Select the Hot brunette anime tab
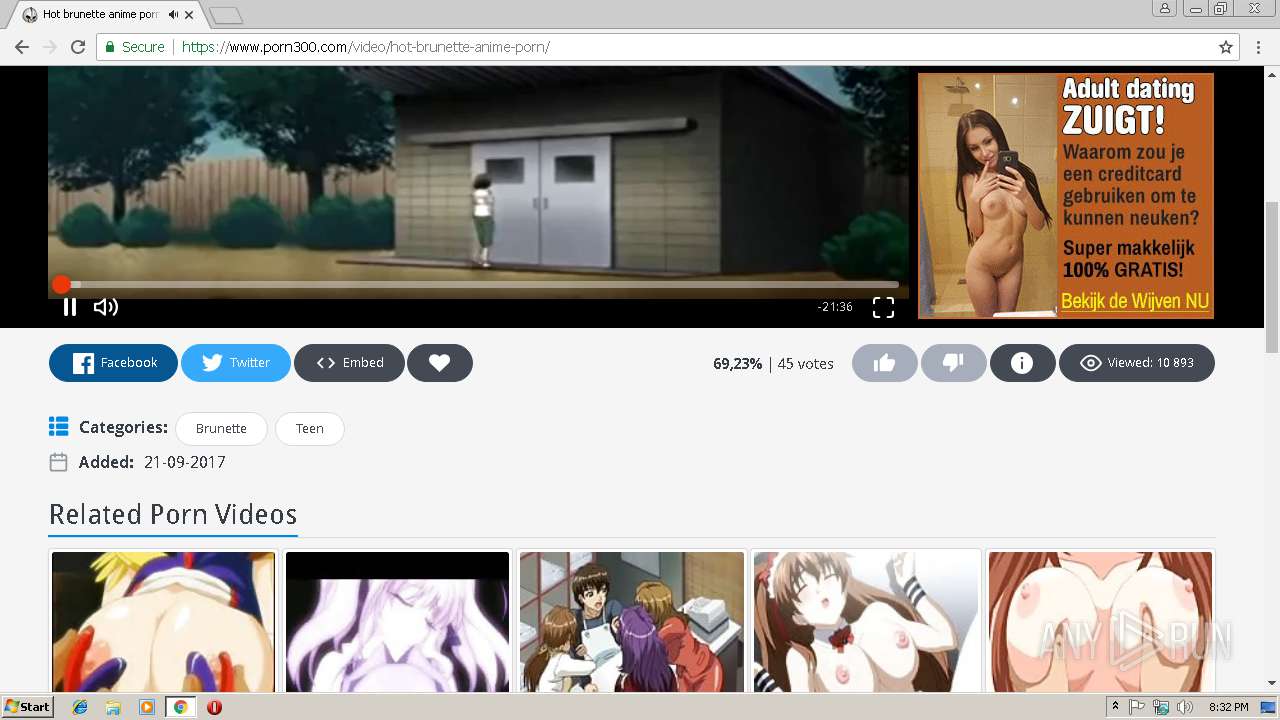 (x=100, y=15)
